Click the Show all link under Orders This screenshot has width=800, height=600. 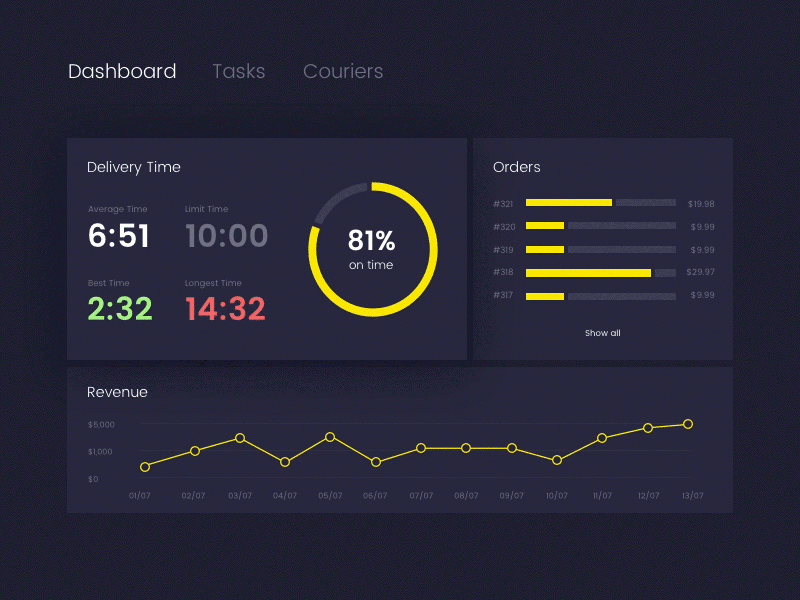point(602,333)
